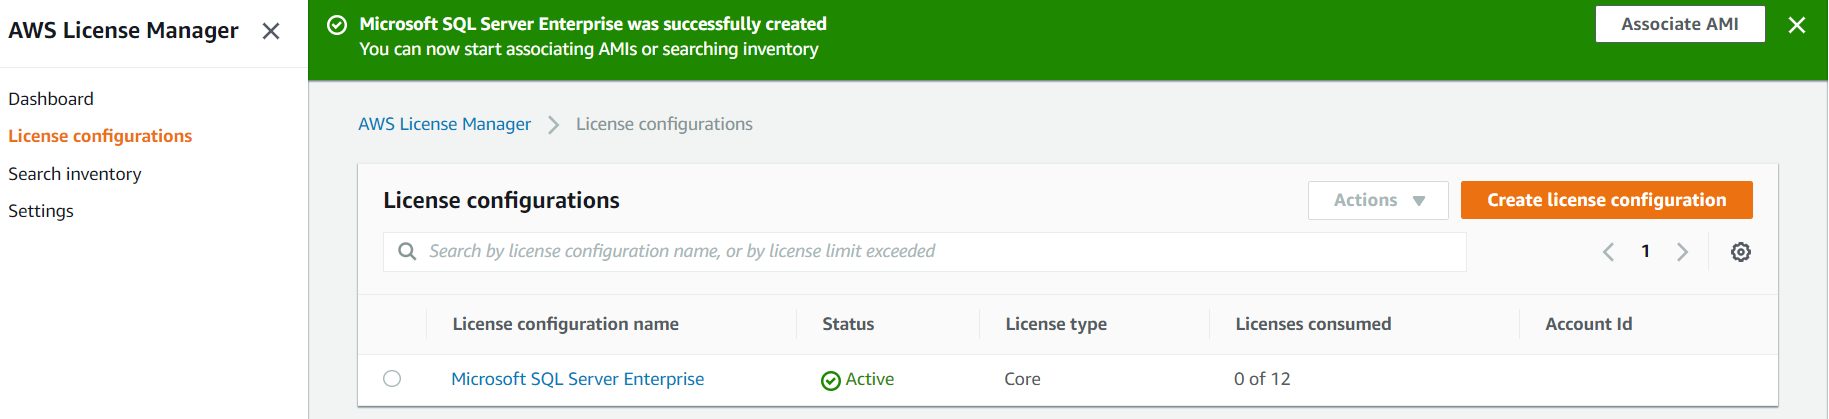
Task: Open Settings in the sidebar
Action: point(41,211)
